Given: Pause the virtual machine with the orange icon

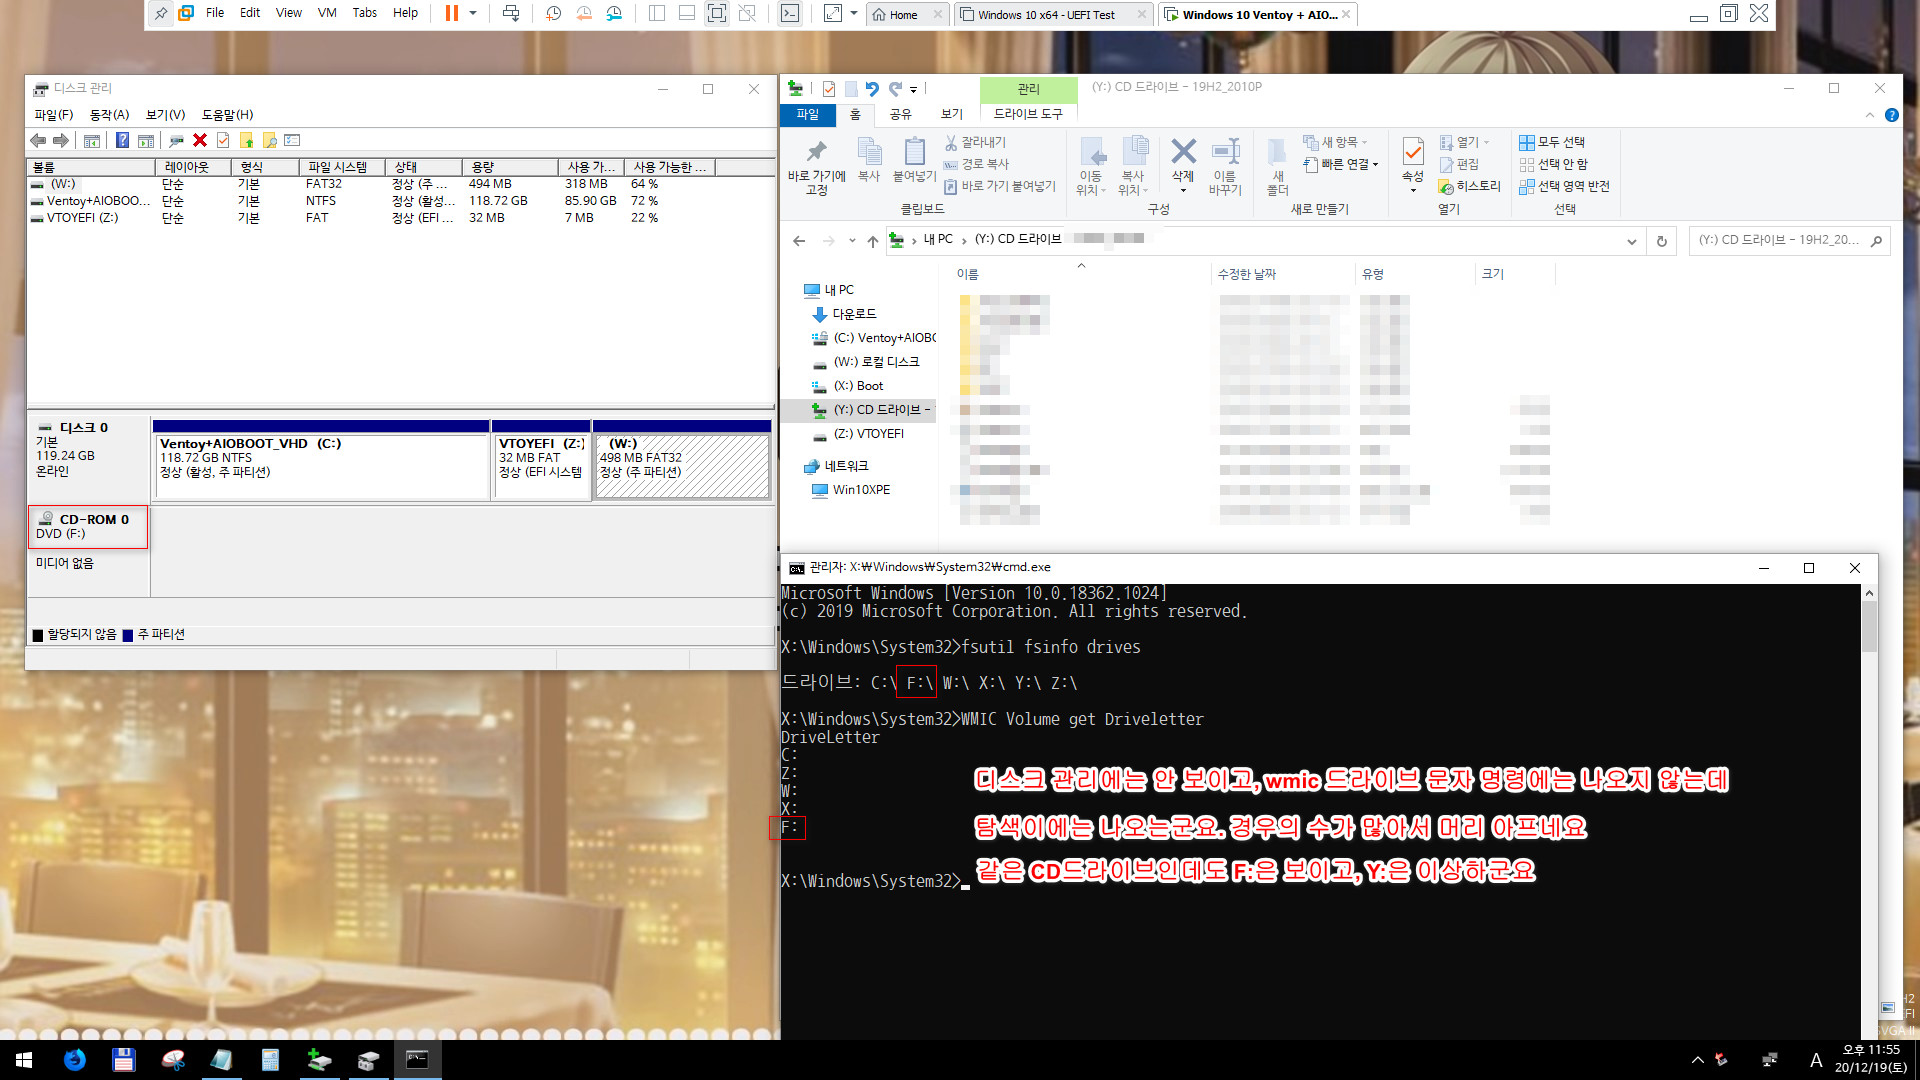Looking at the screenshot, I should point(451,14).
